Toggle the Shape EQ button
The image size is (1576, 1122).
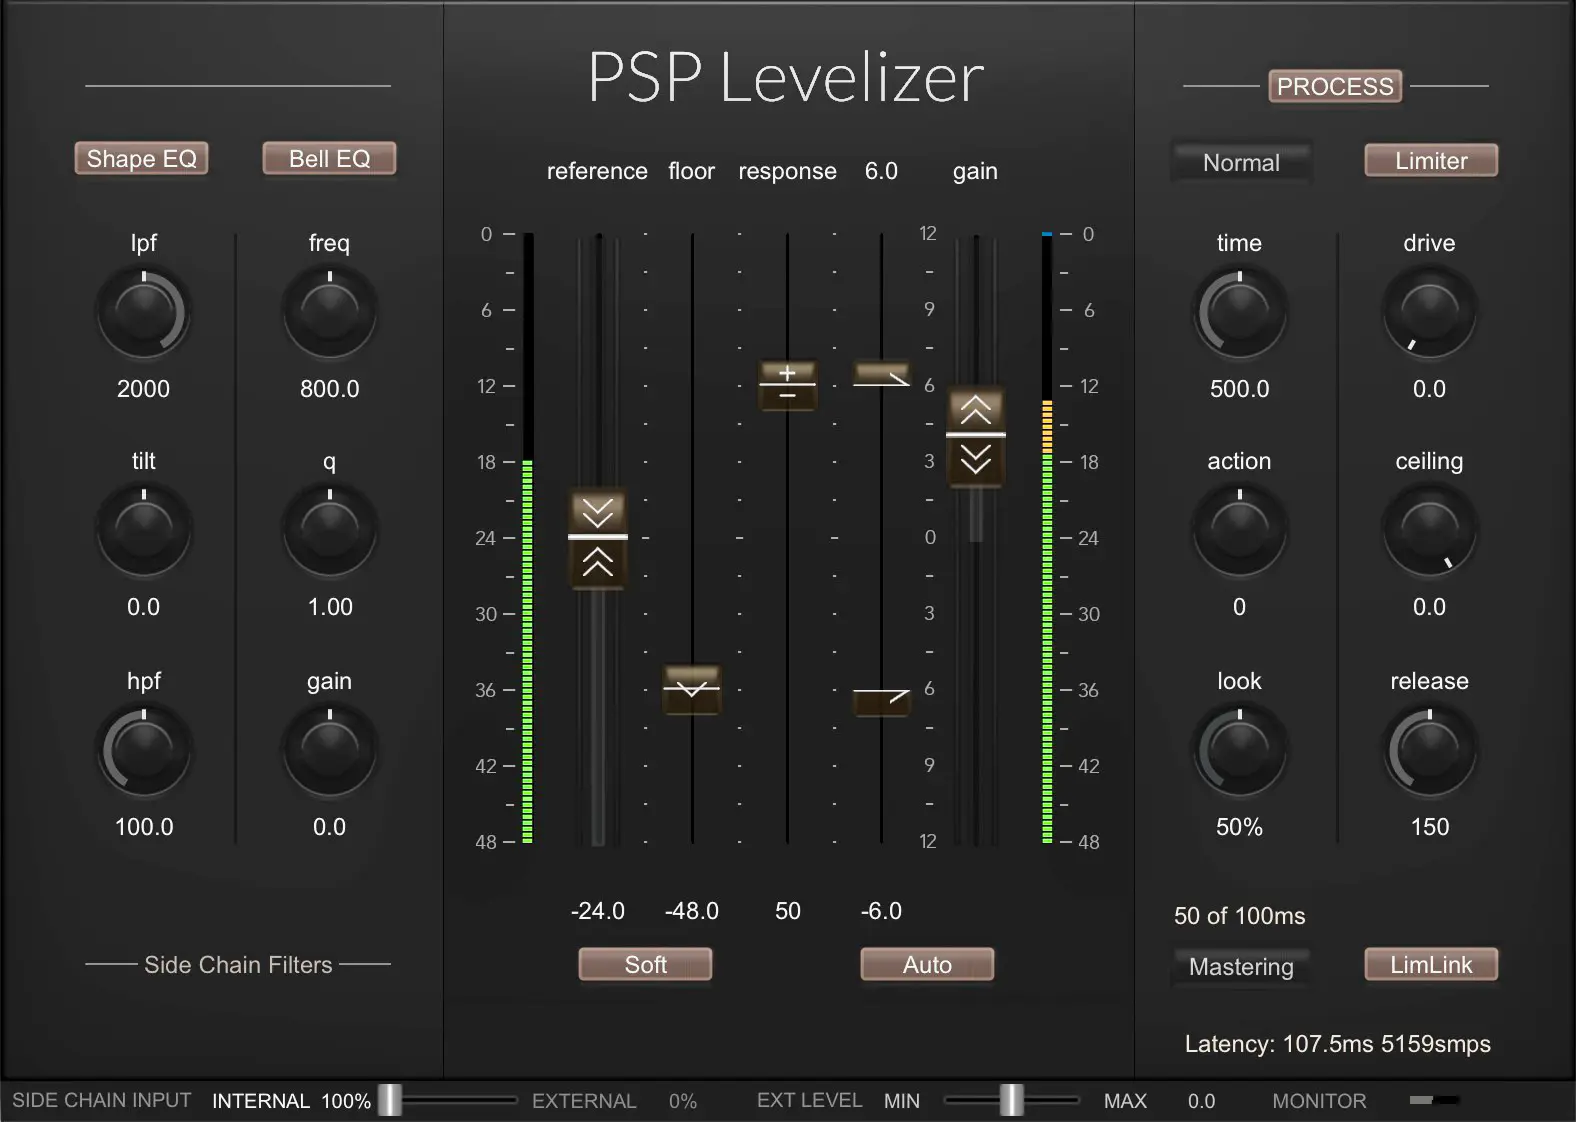(x=141, y=158)
